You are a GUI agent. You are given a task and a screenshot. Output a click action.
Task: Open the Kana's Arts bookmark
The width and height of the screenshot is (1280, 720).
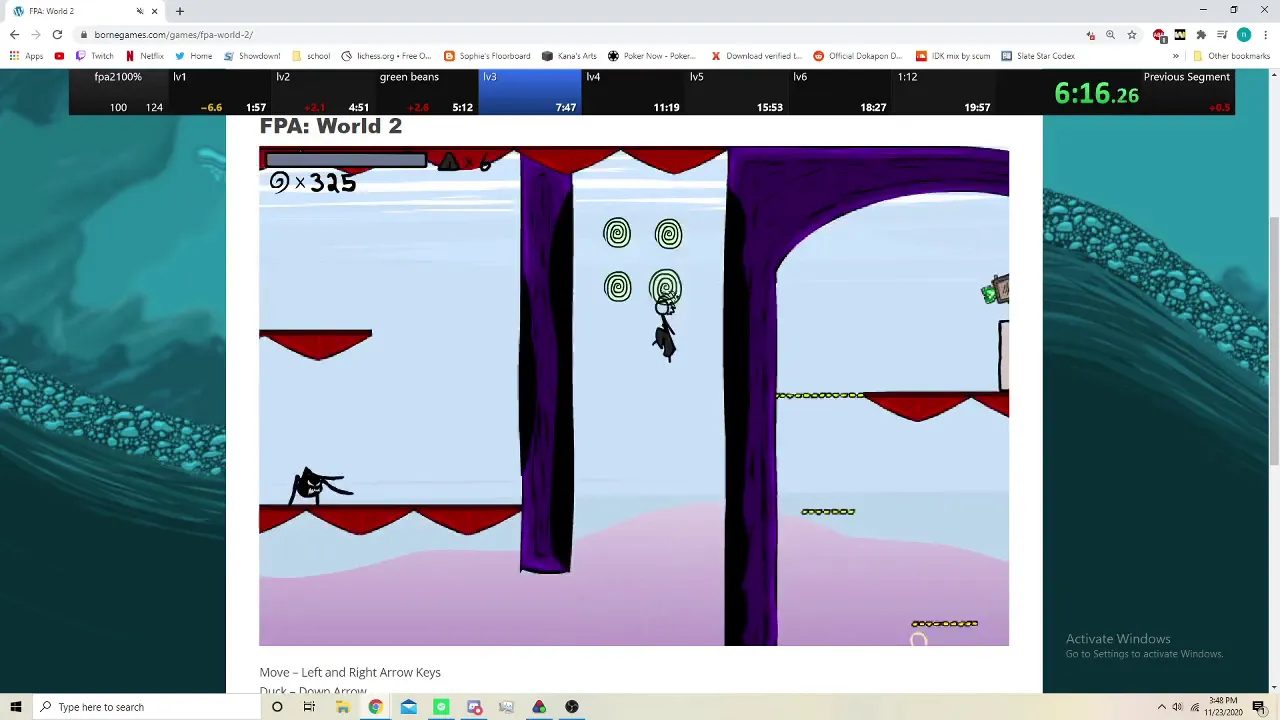(x=569, y=56)
